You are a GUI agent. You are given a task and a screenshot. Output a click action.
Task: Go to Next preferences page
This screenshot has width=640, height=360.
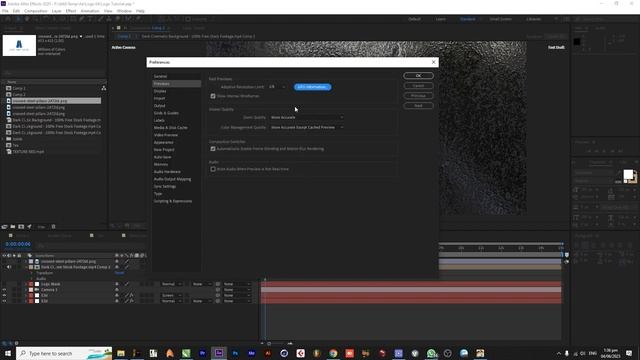click(x=418, y=106)
